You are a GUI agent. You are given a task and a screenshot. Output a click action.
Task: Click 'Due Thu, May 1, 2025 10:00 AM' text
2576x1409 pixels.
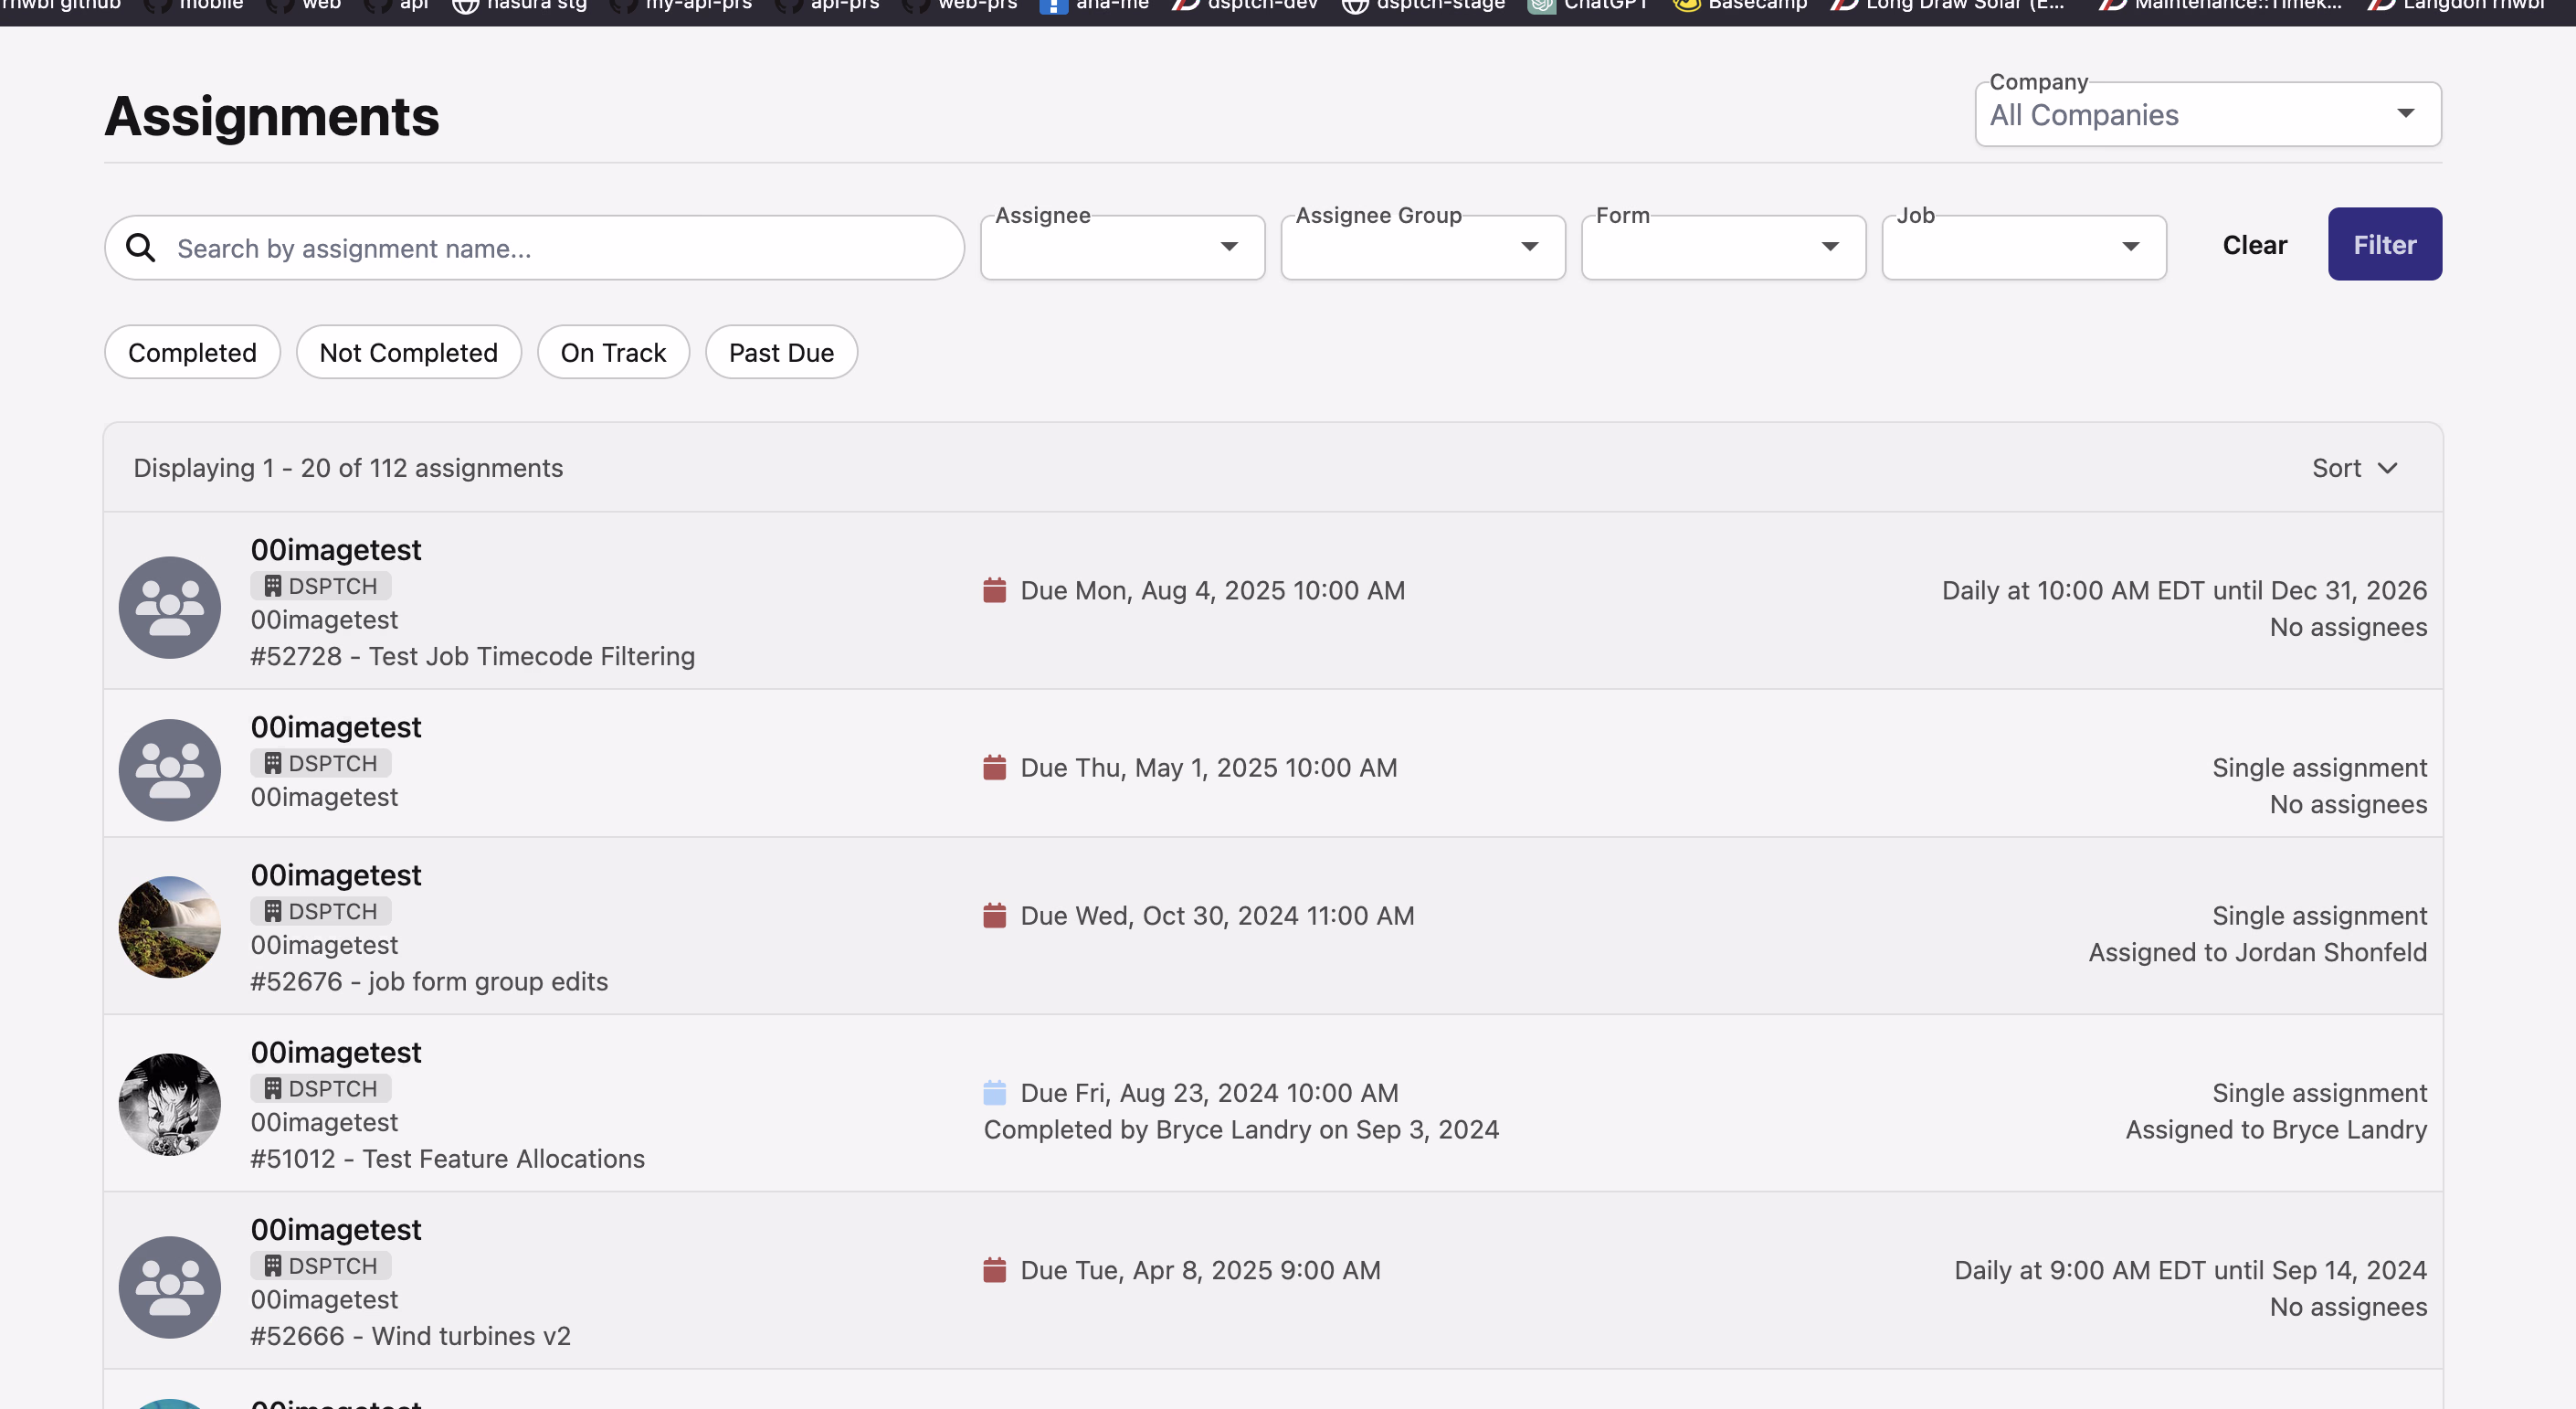(1208, 767)
